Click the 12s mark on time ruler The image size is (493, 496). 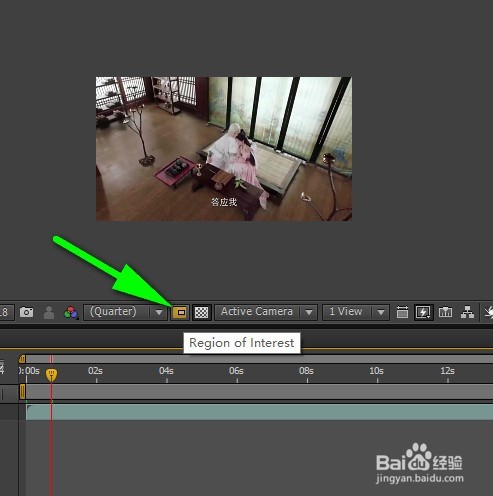[447, 371]
